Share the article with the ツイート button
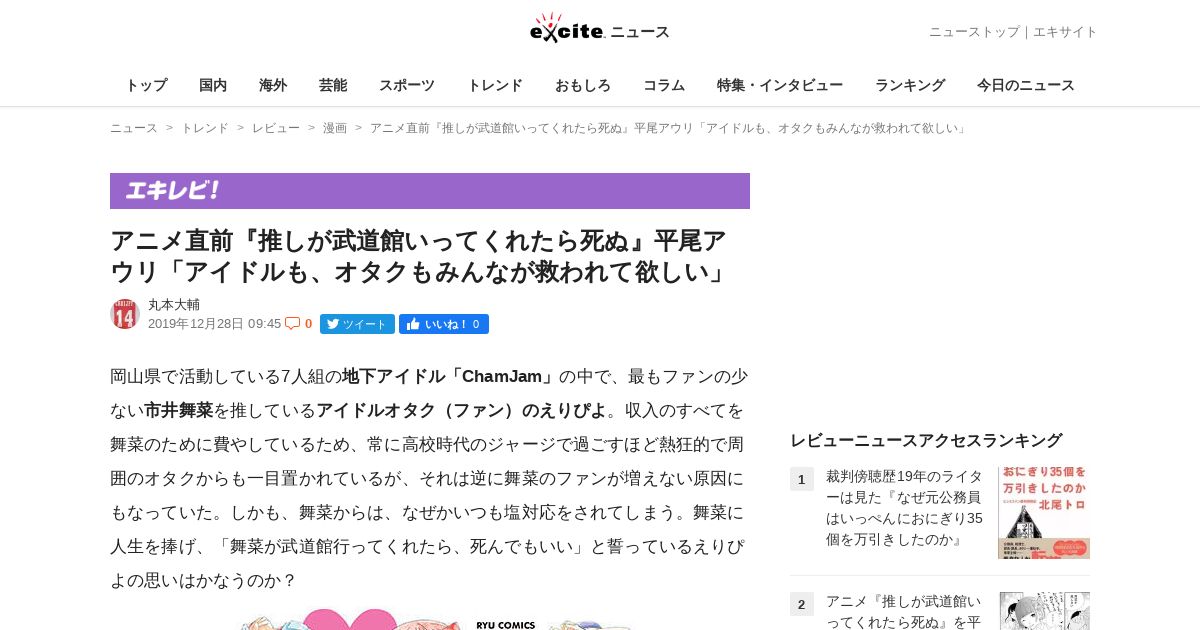This screenshot has height=630, width=1200. (357, 324)
